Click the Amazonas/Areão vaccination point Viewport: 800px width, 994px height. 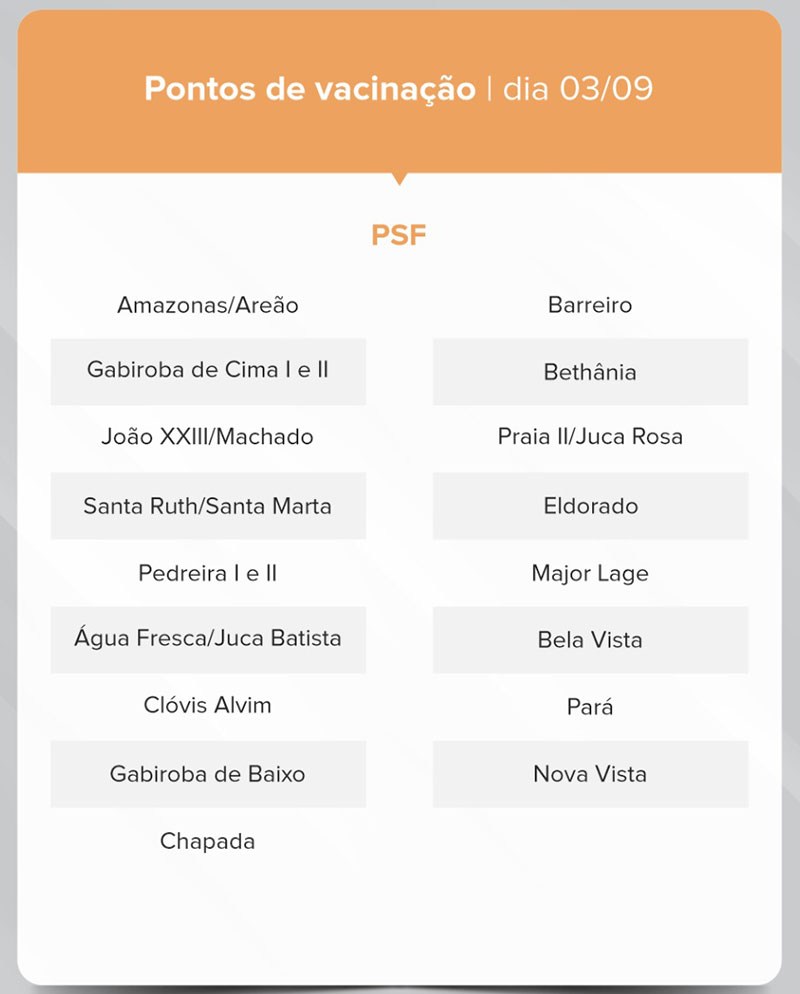(x=208, y=305)
